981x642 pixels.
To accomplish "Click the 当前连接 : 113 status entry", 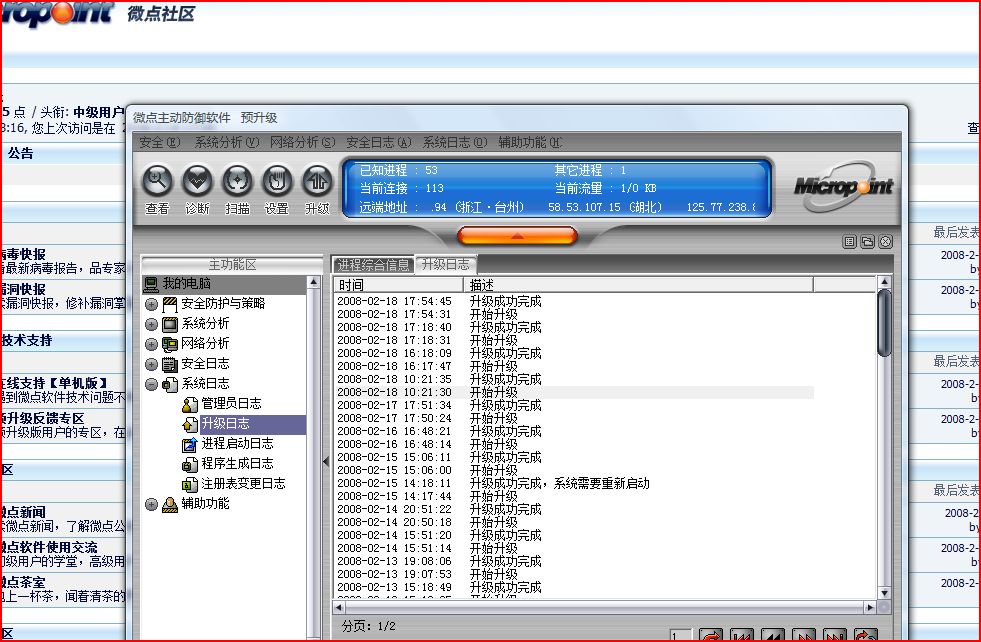I will 402,188.
